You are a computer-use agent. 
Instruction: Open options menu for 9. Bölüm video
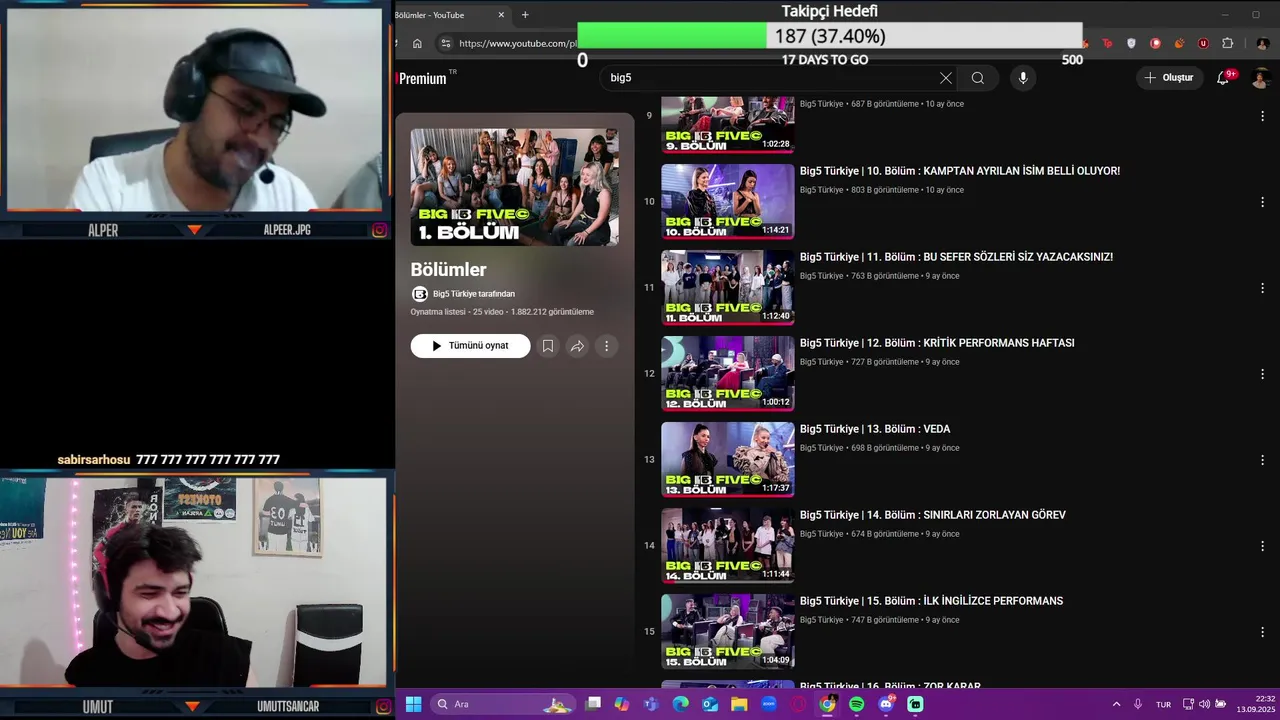coord(1262,116)
